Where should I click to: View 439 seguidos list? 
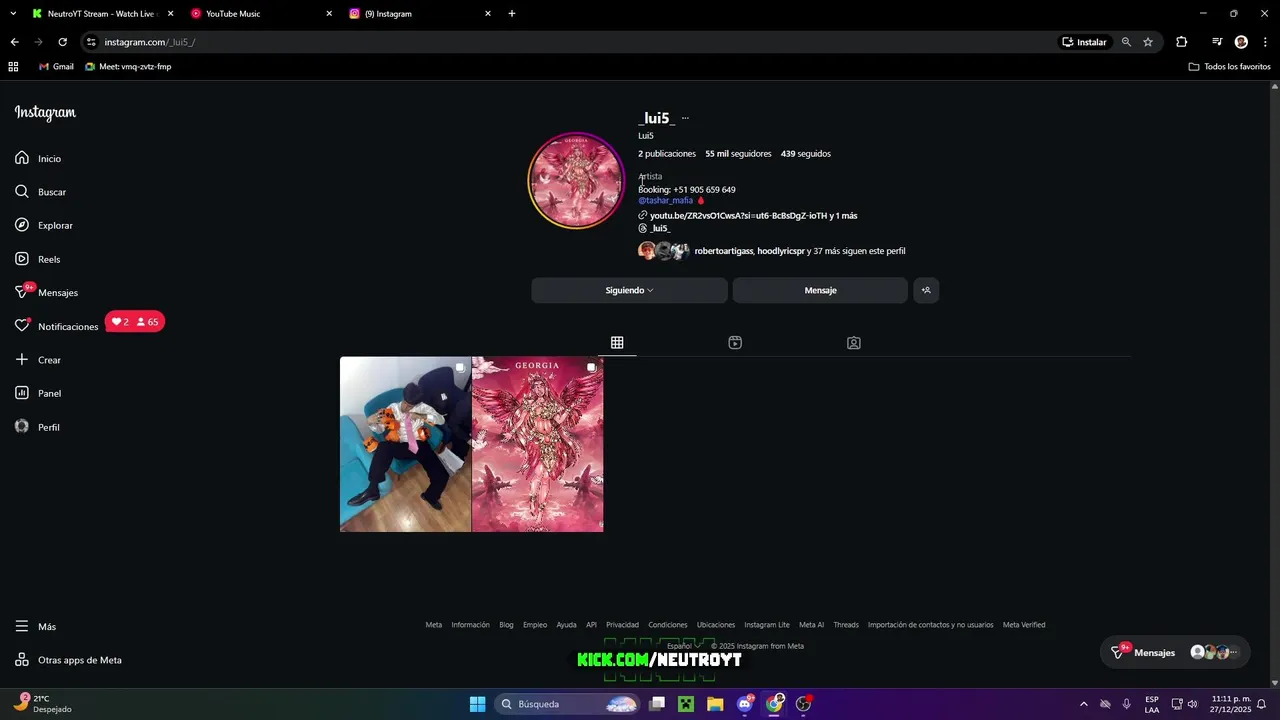806,154
